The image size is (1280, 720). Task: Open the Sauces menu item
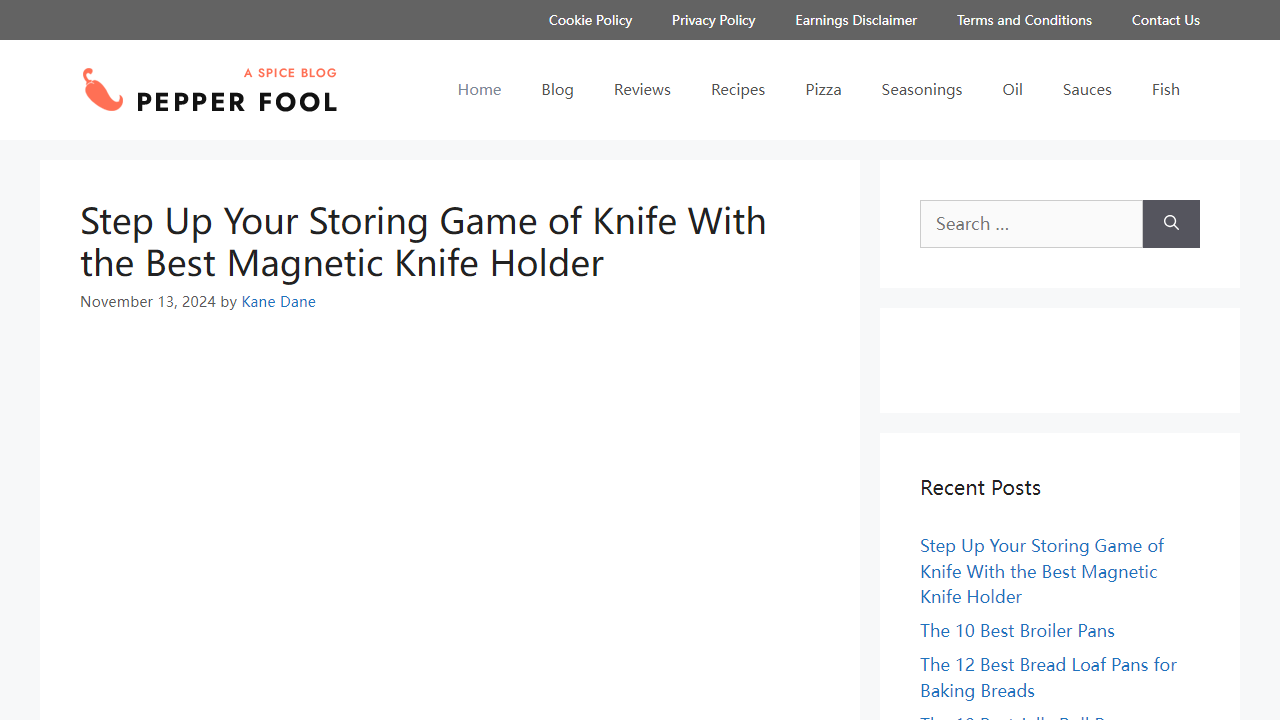pyautogui.click(x=1087, y=90)
